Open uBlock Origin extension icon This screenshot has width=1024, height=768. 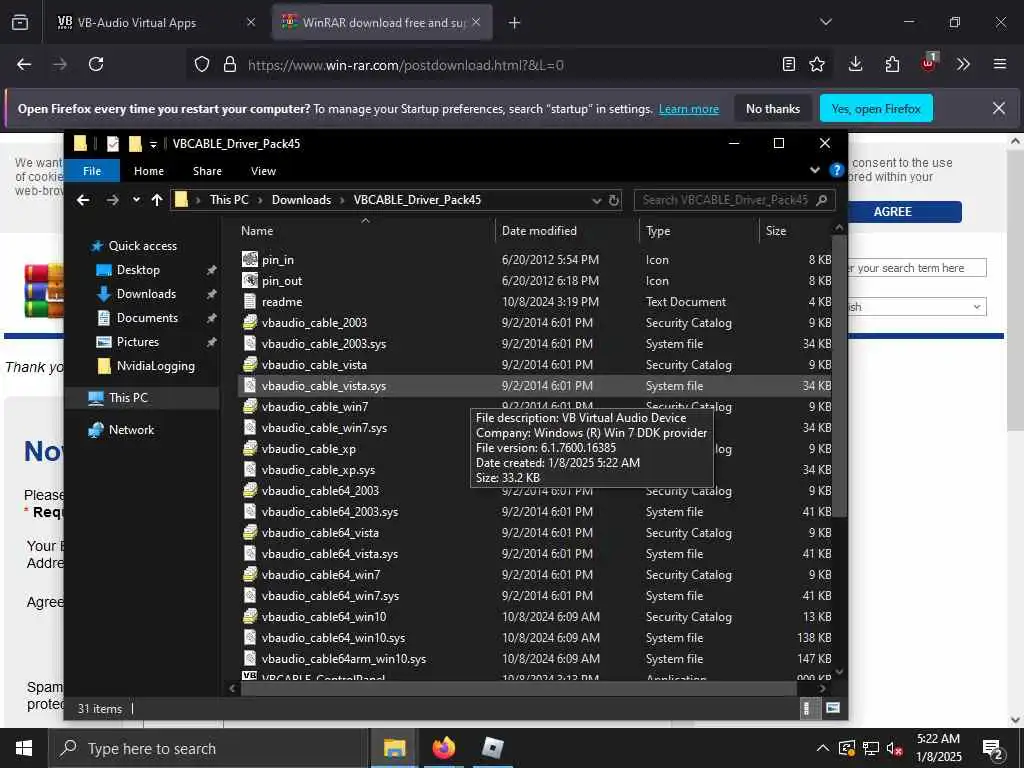click(929, 63)
